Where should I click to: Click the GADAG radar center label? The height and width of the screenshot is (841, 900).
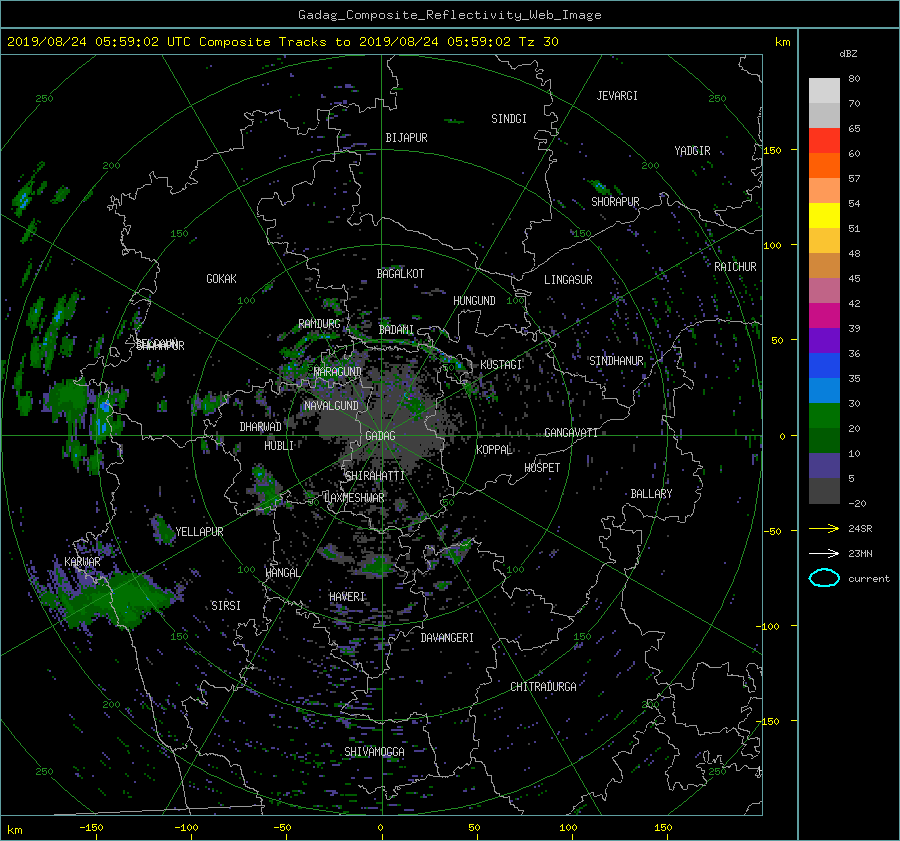coord(380,436)
